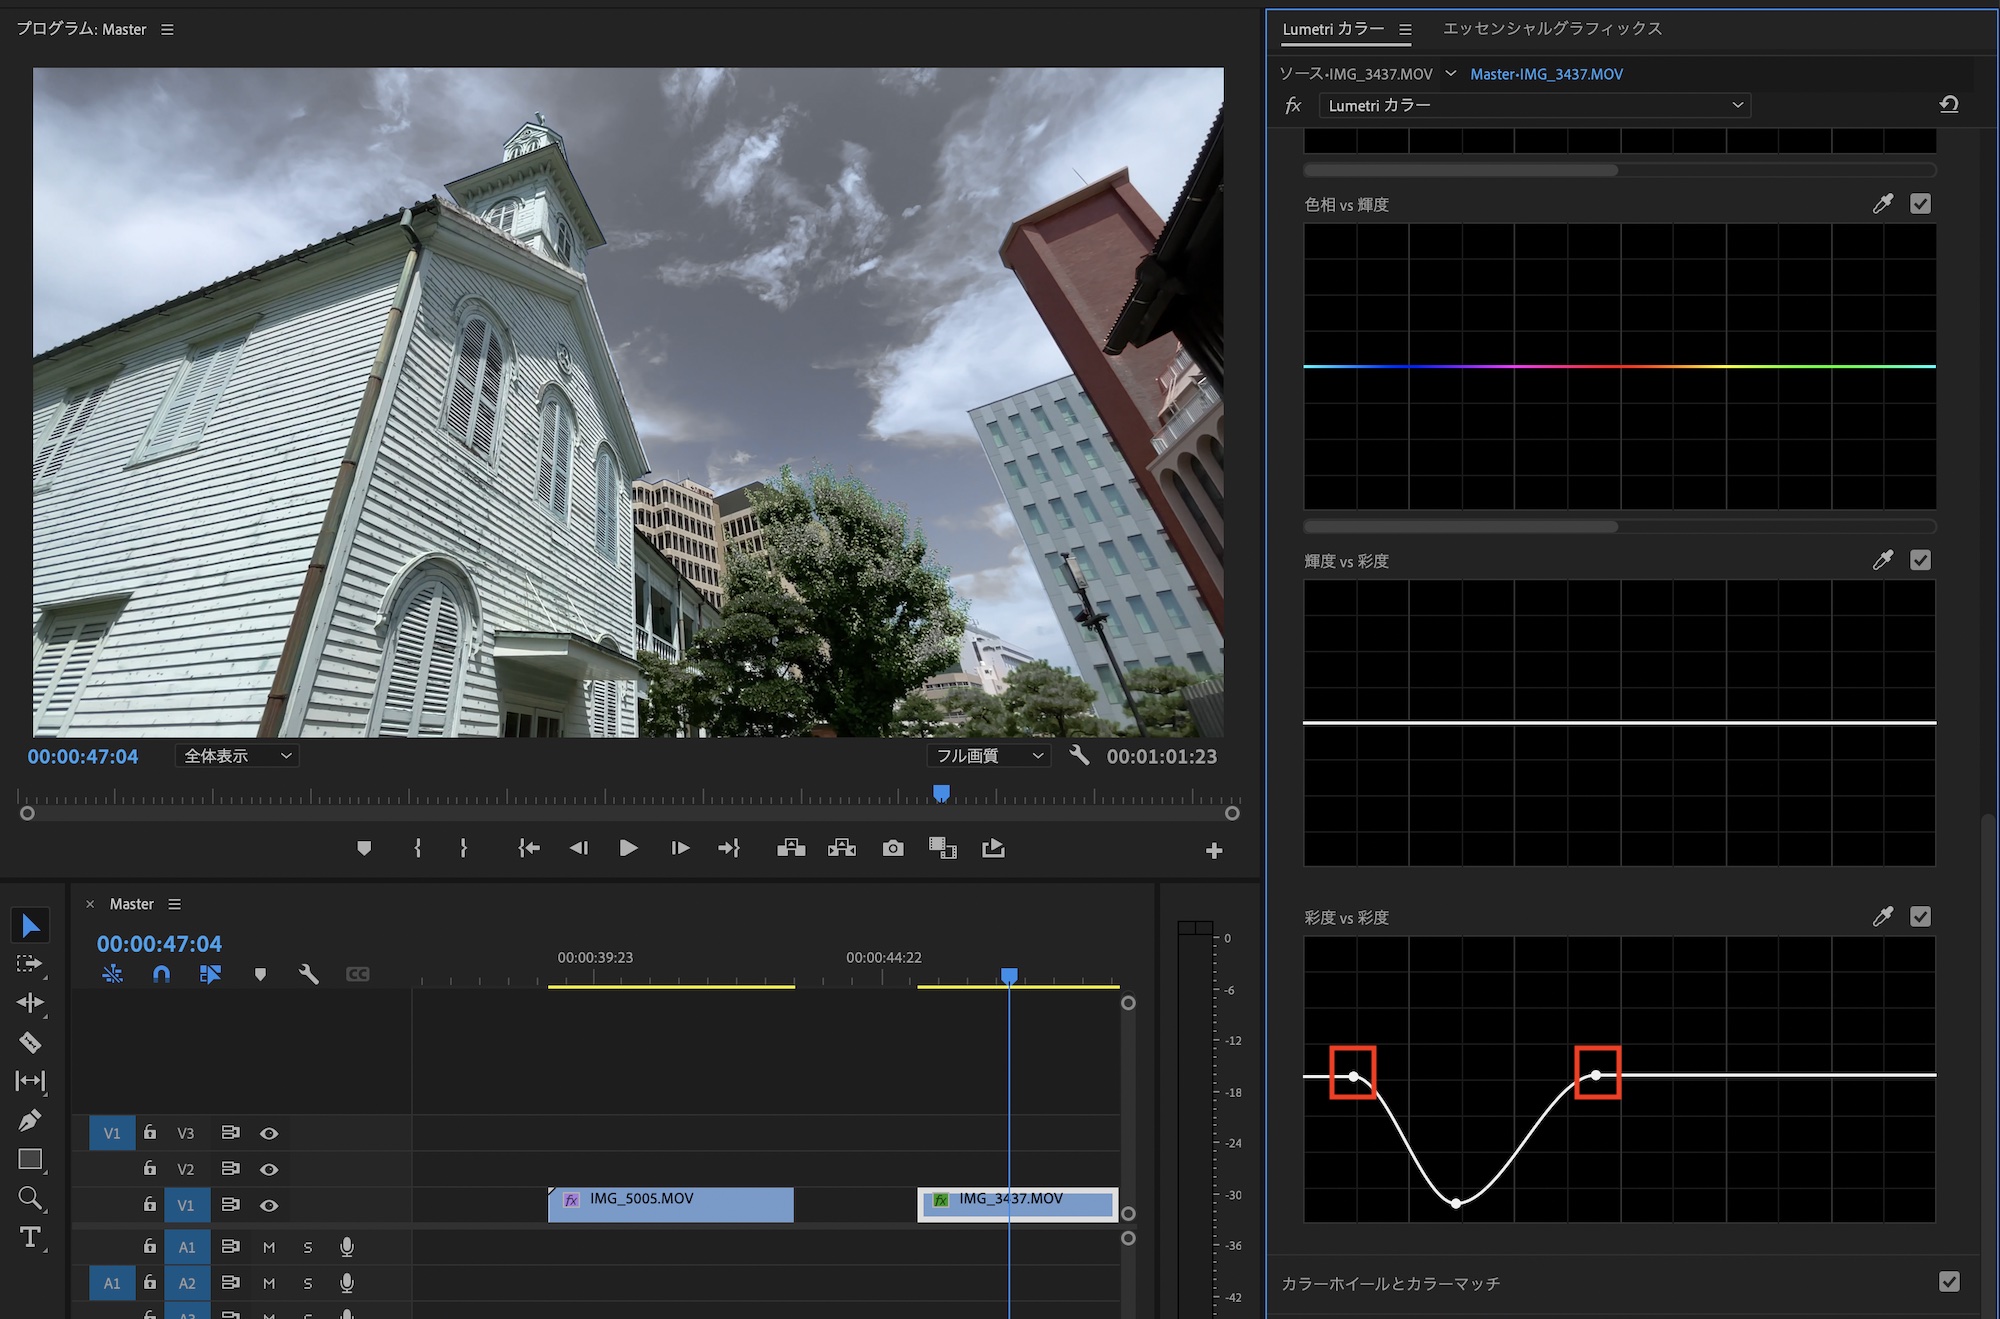Click the lowest point on saturation curve
The width and height of the screenshot is (2000, 1319).
1456,1203
